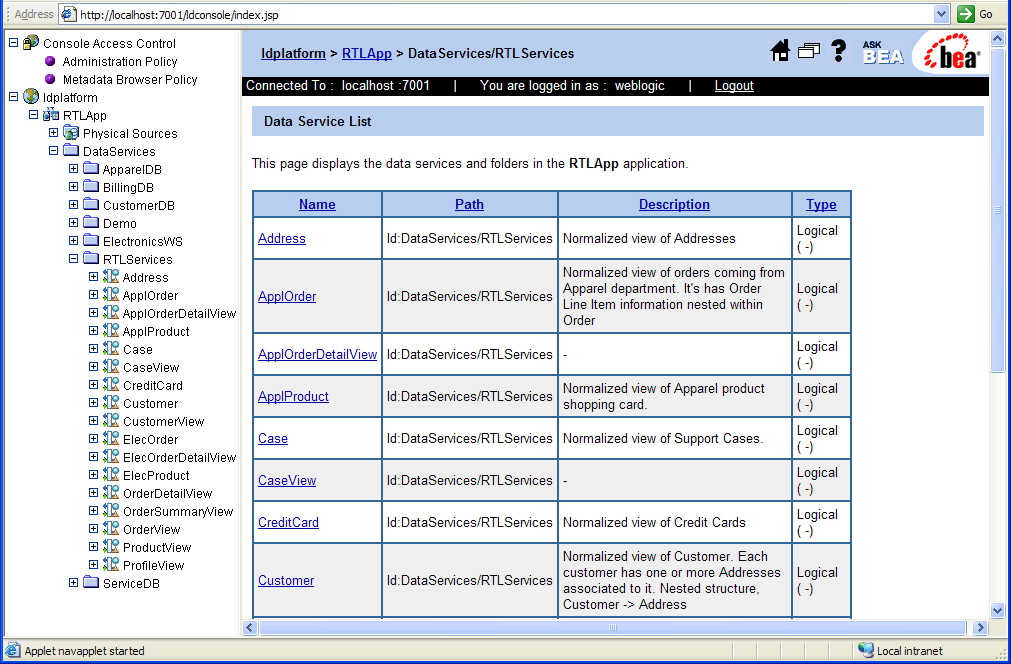Click the ProfileView data service icon in tree
1011x664 pixels.
click(111, 565)
